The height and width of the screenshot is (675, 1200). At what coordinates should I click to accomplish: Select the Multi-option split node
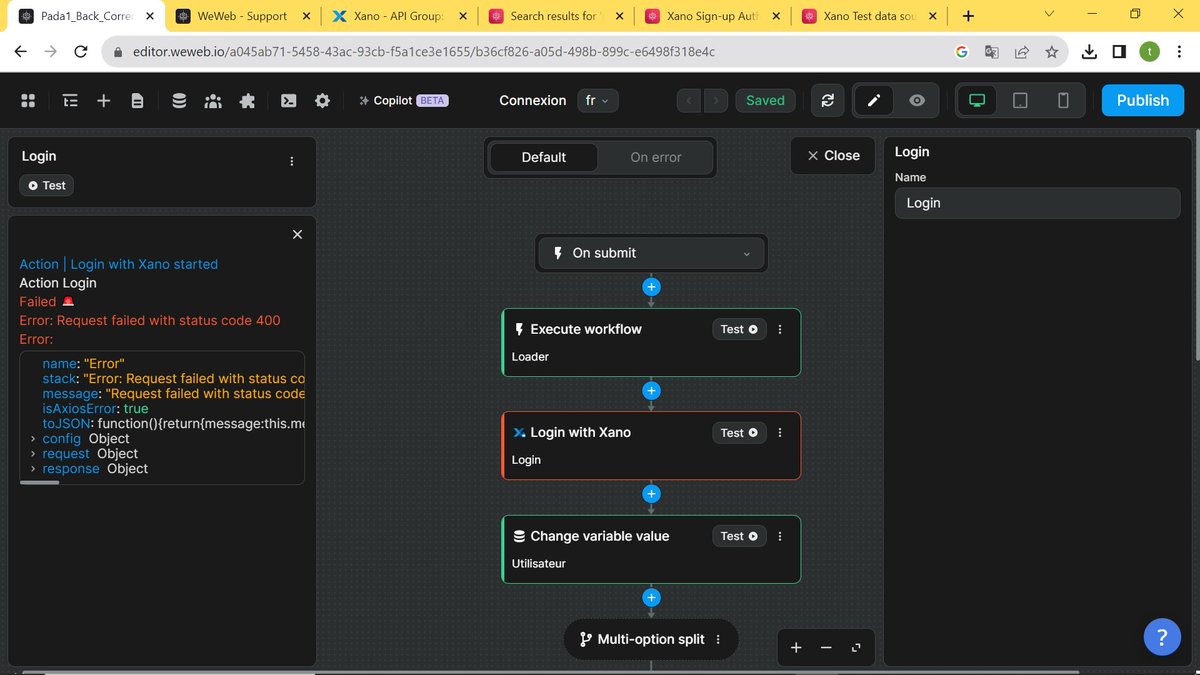(x=651, y=640)
